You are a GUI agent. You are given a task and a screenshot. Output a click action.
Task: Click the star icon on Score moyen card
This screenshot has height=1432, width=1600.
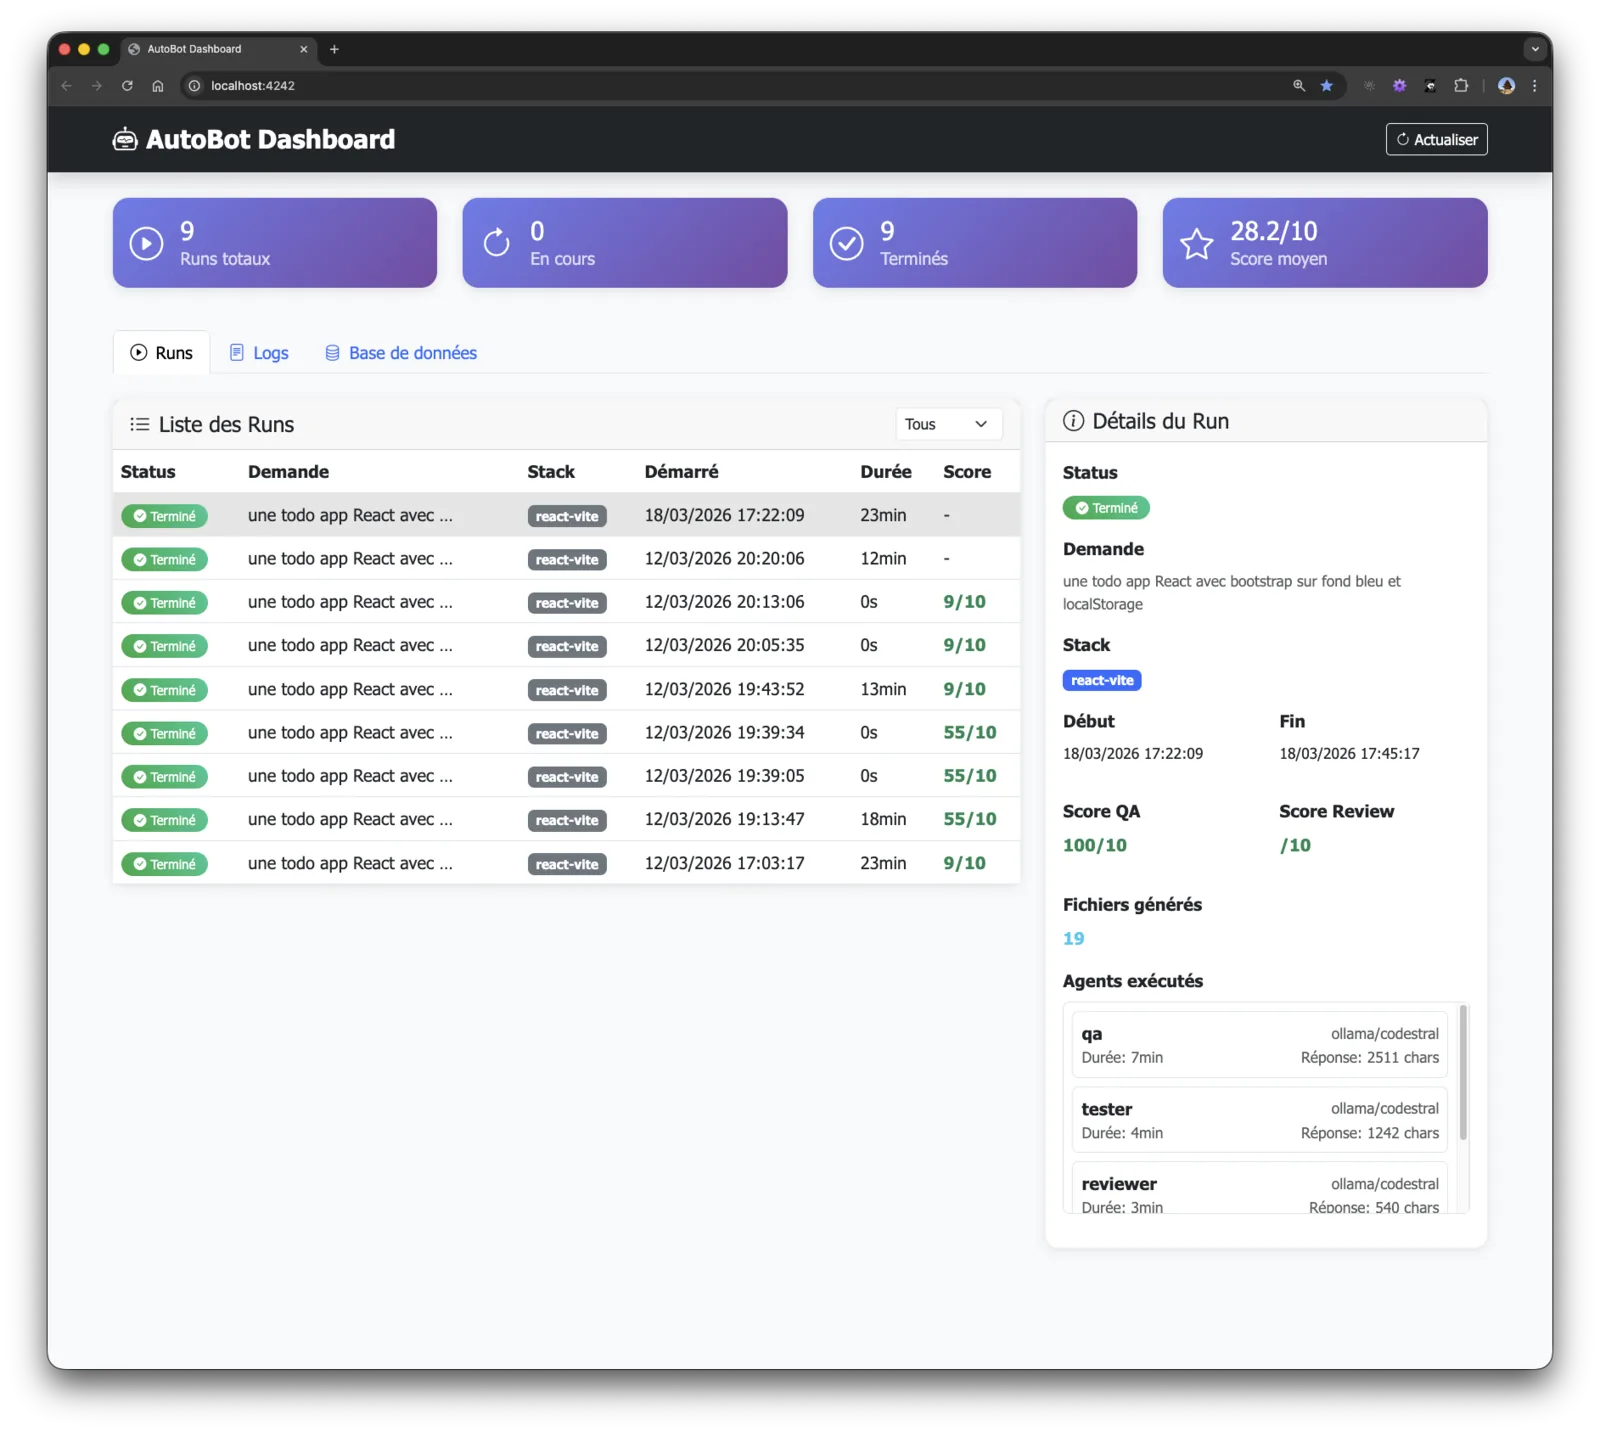1196,243
